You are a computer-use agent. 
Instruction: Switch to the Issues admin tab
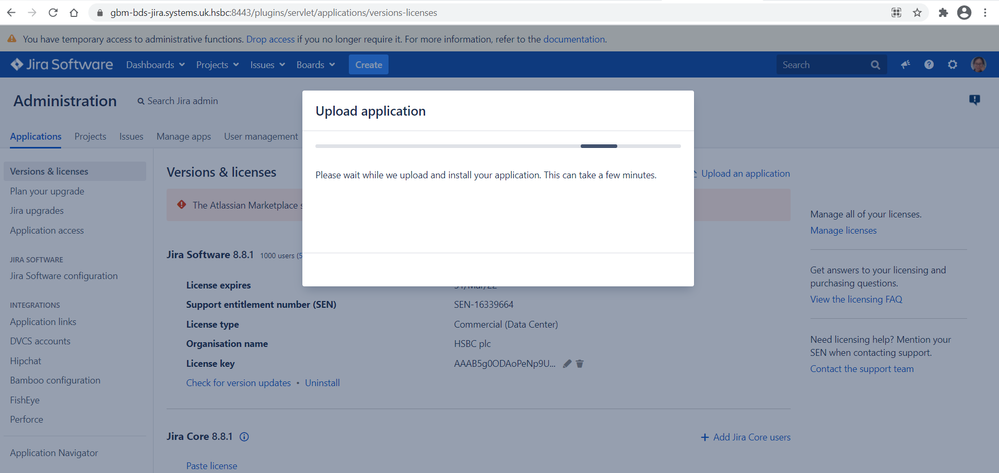coord(131,136)
